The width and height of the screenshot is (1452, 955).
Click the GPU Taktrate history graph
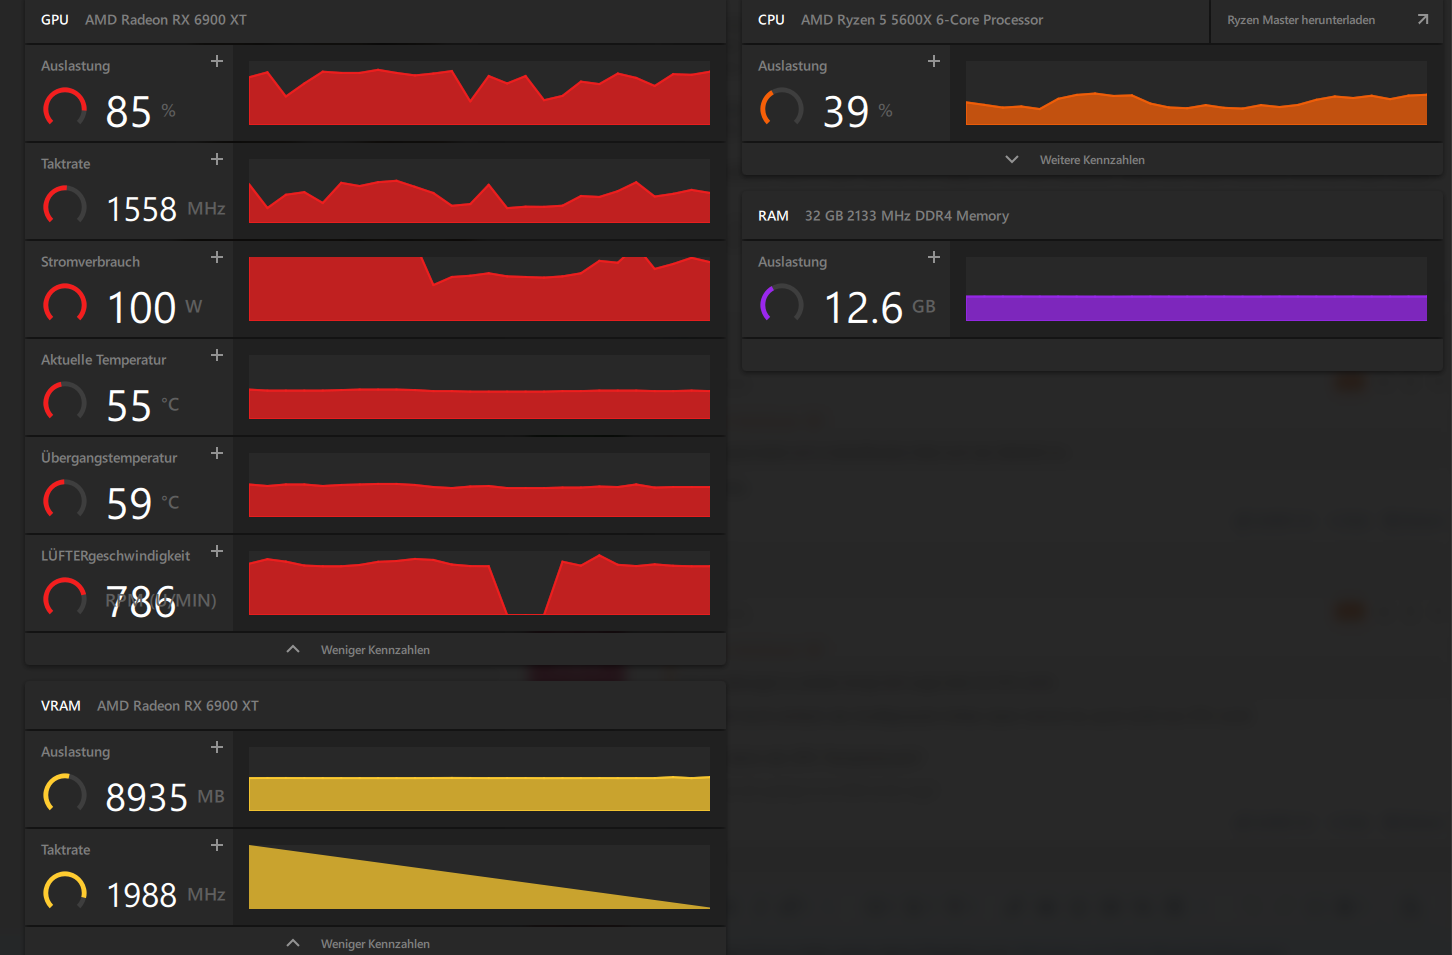(479, 191)
